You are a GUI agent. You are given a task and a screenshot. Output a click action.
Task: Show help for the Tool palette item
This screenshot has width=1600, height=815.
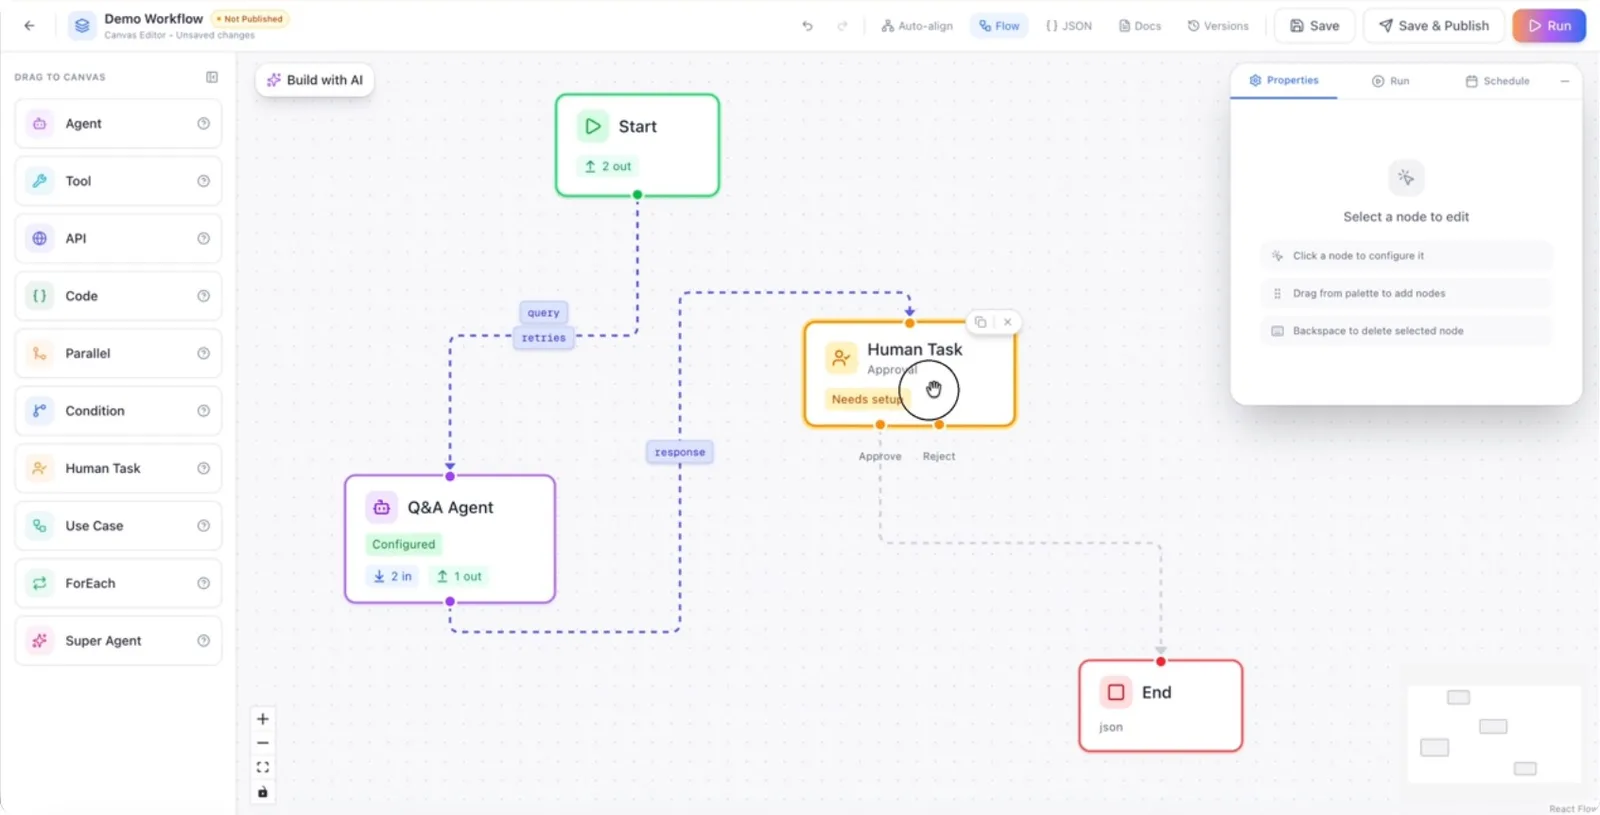pyautogui.click(x=204, y=181)
